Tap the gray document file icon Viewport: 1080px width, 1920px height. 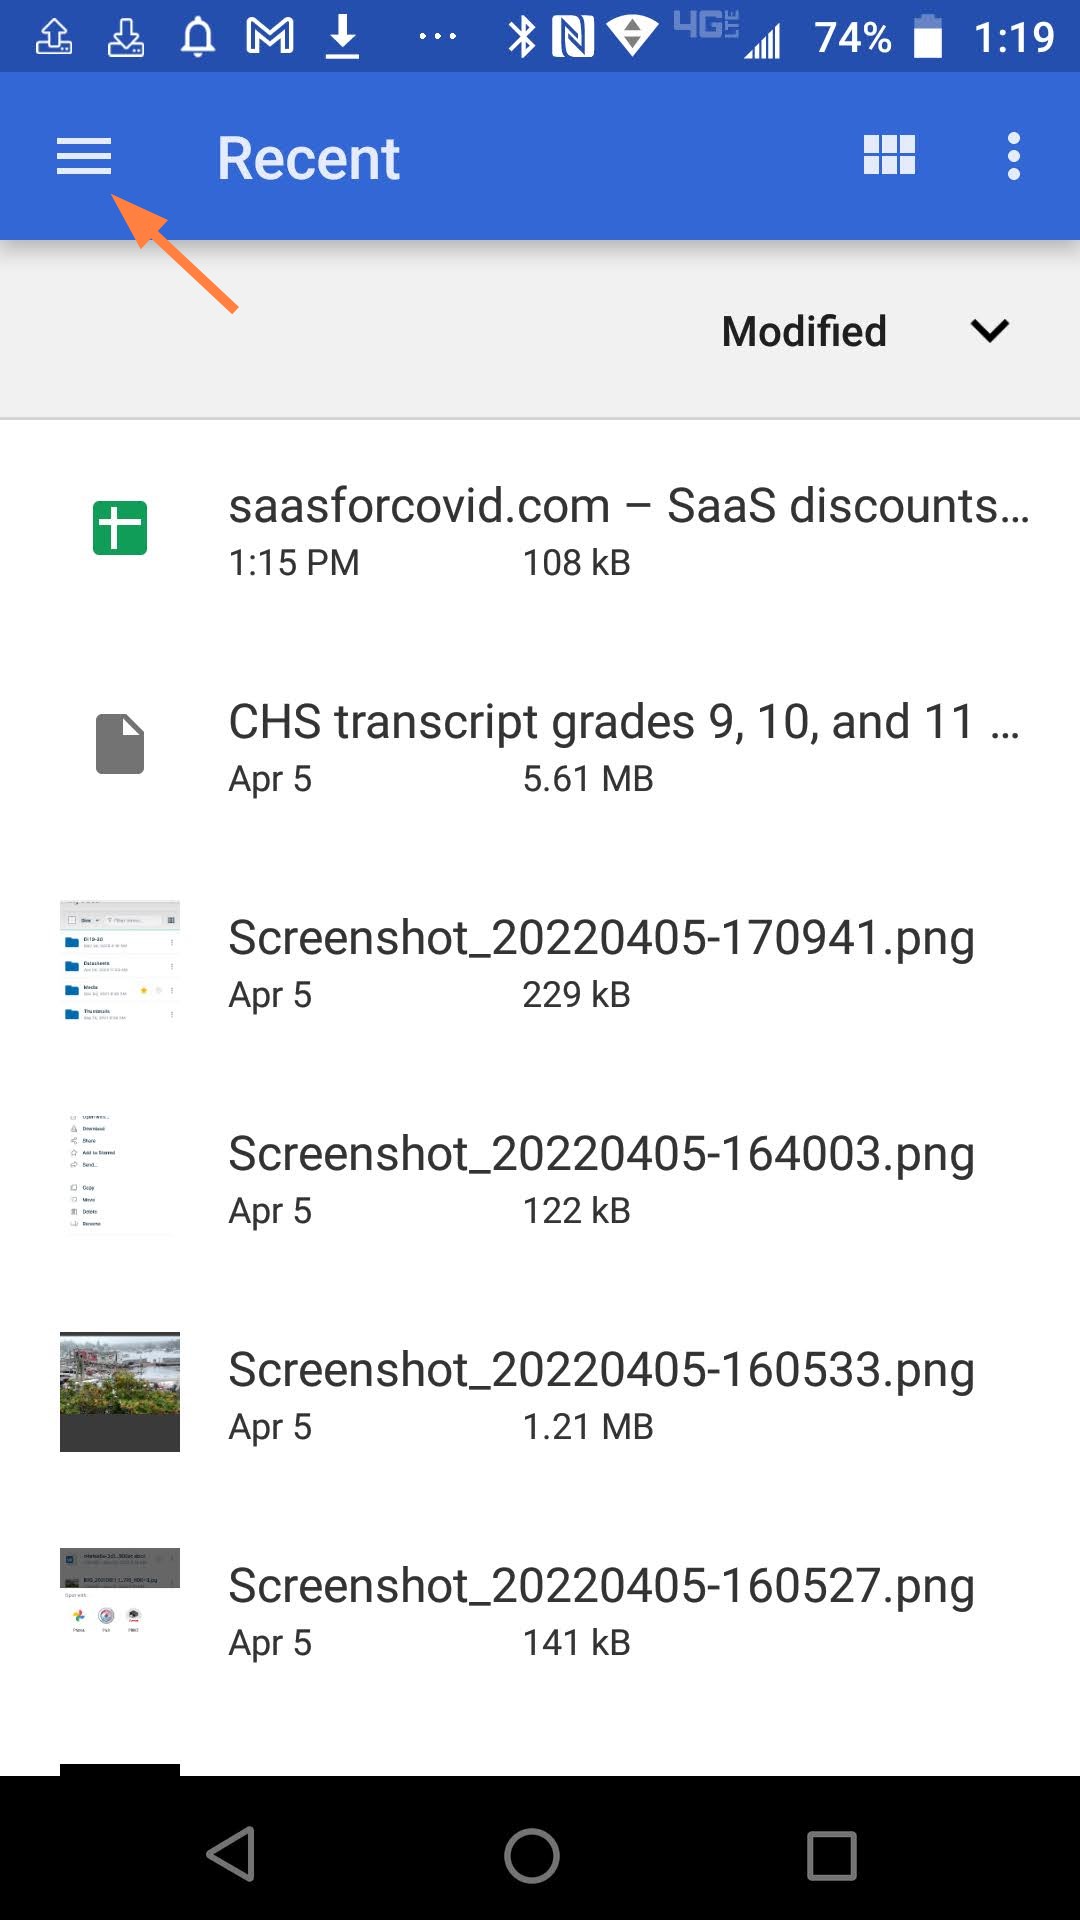120,744
